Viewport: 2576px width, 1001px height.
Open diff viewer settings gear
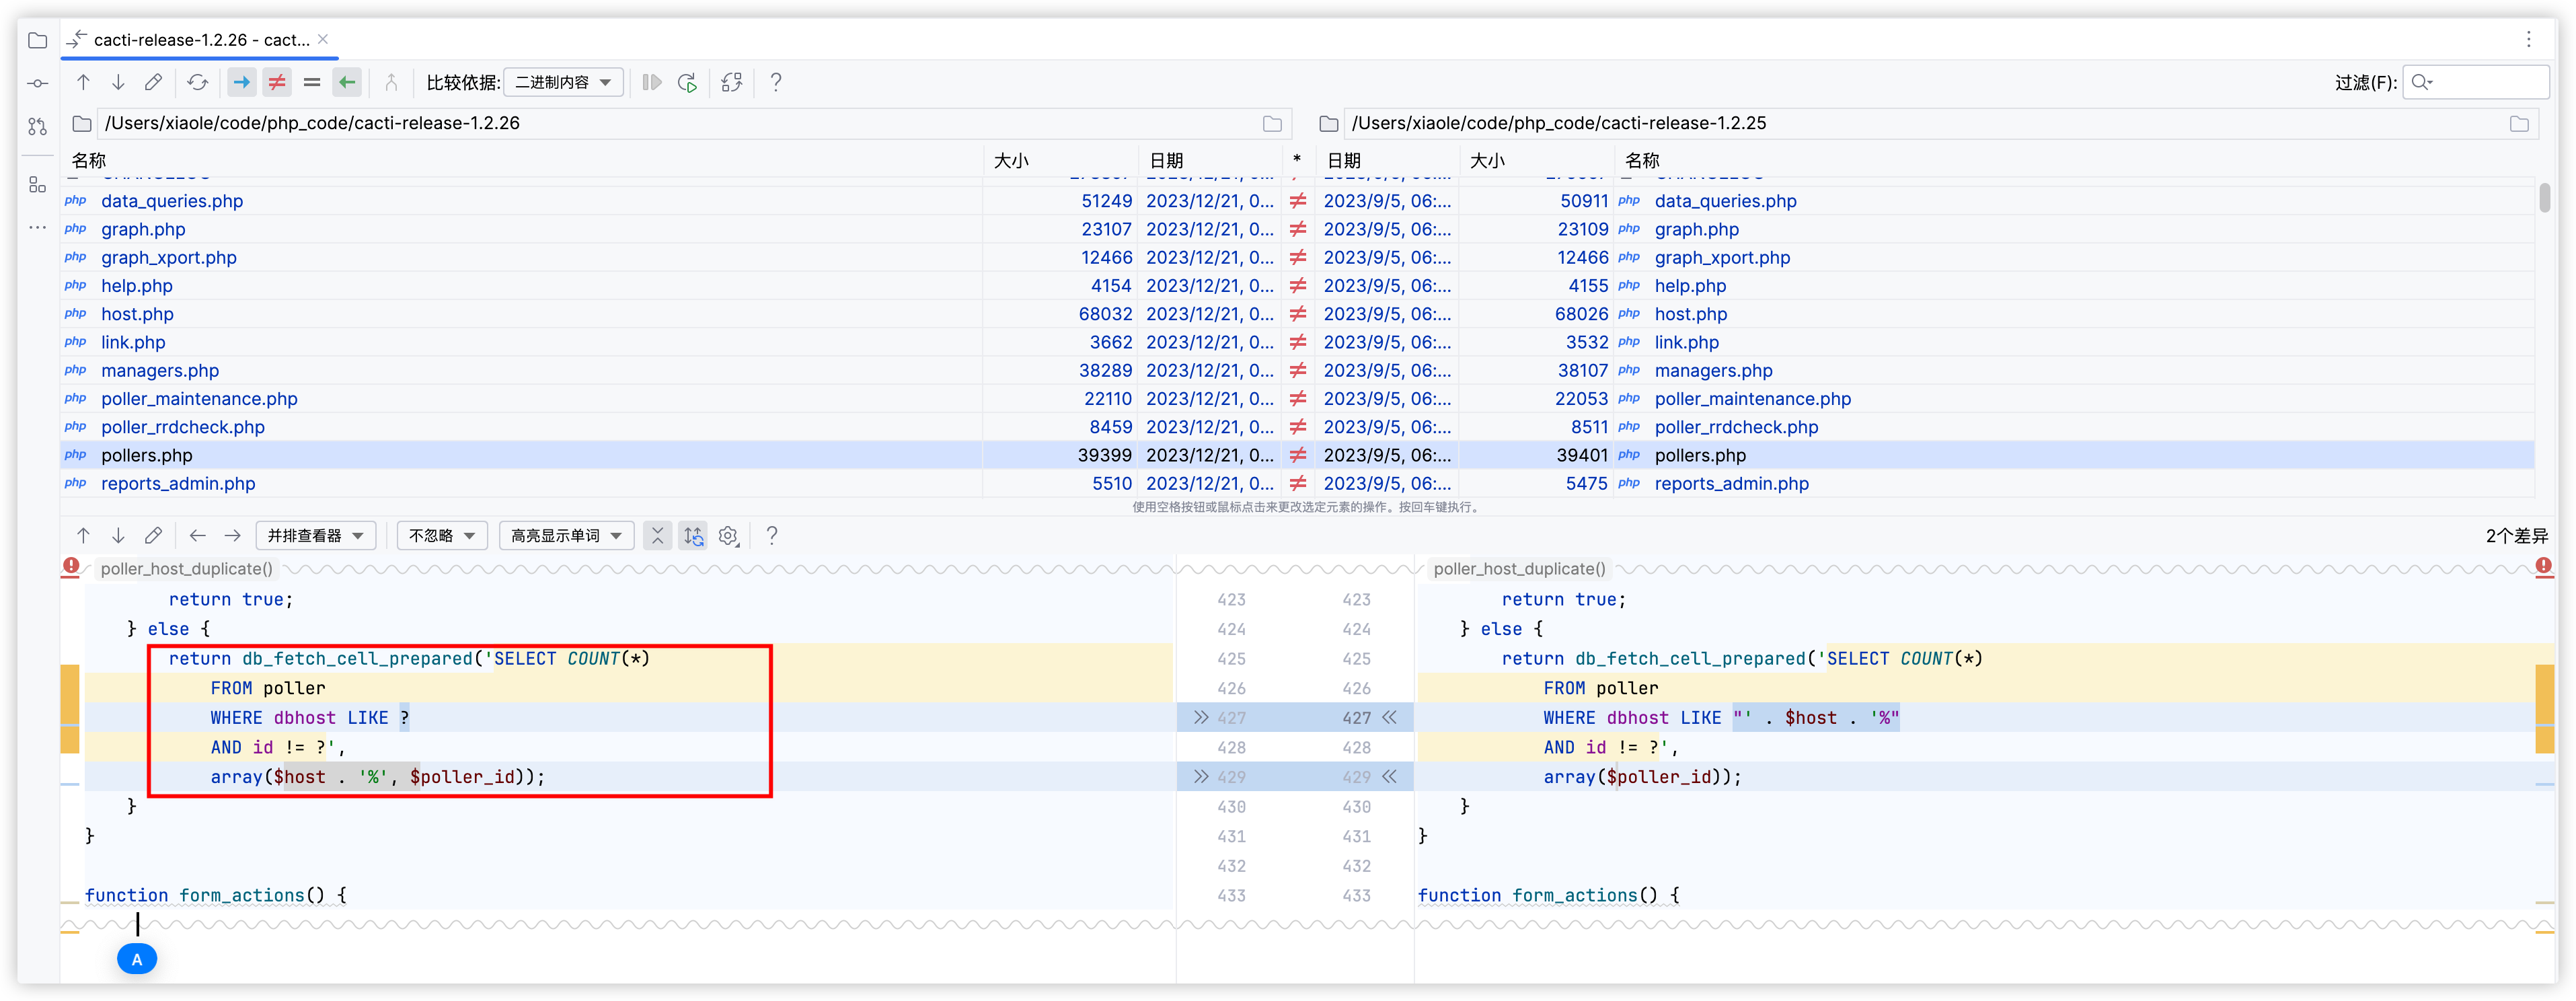[x=728, y=536]
